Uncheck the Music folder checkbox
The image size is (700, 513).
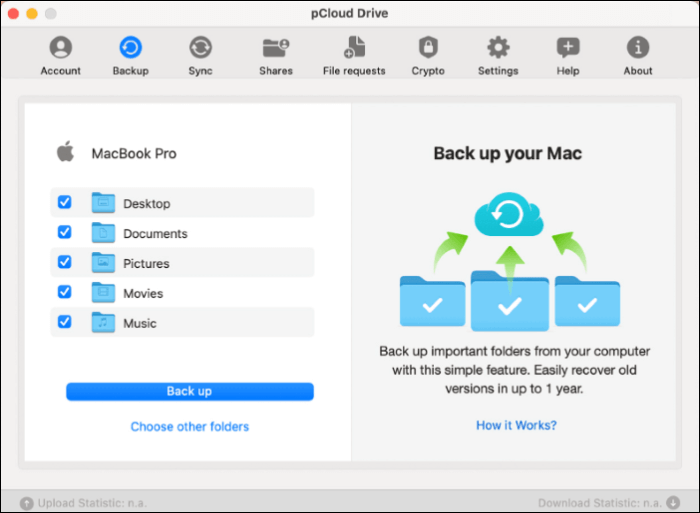coord(65,322)
